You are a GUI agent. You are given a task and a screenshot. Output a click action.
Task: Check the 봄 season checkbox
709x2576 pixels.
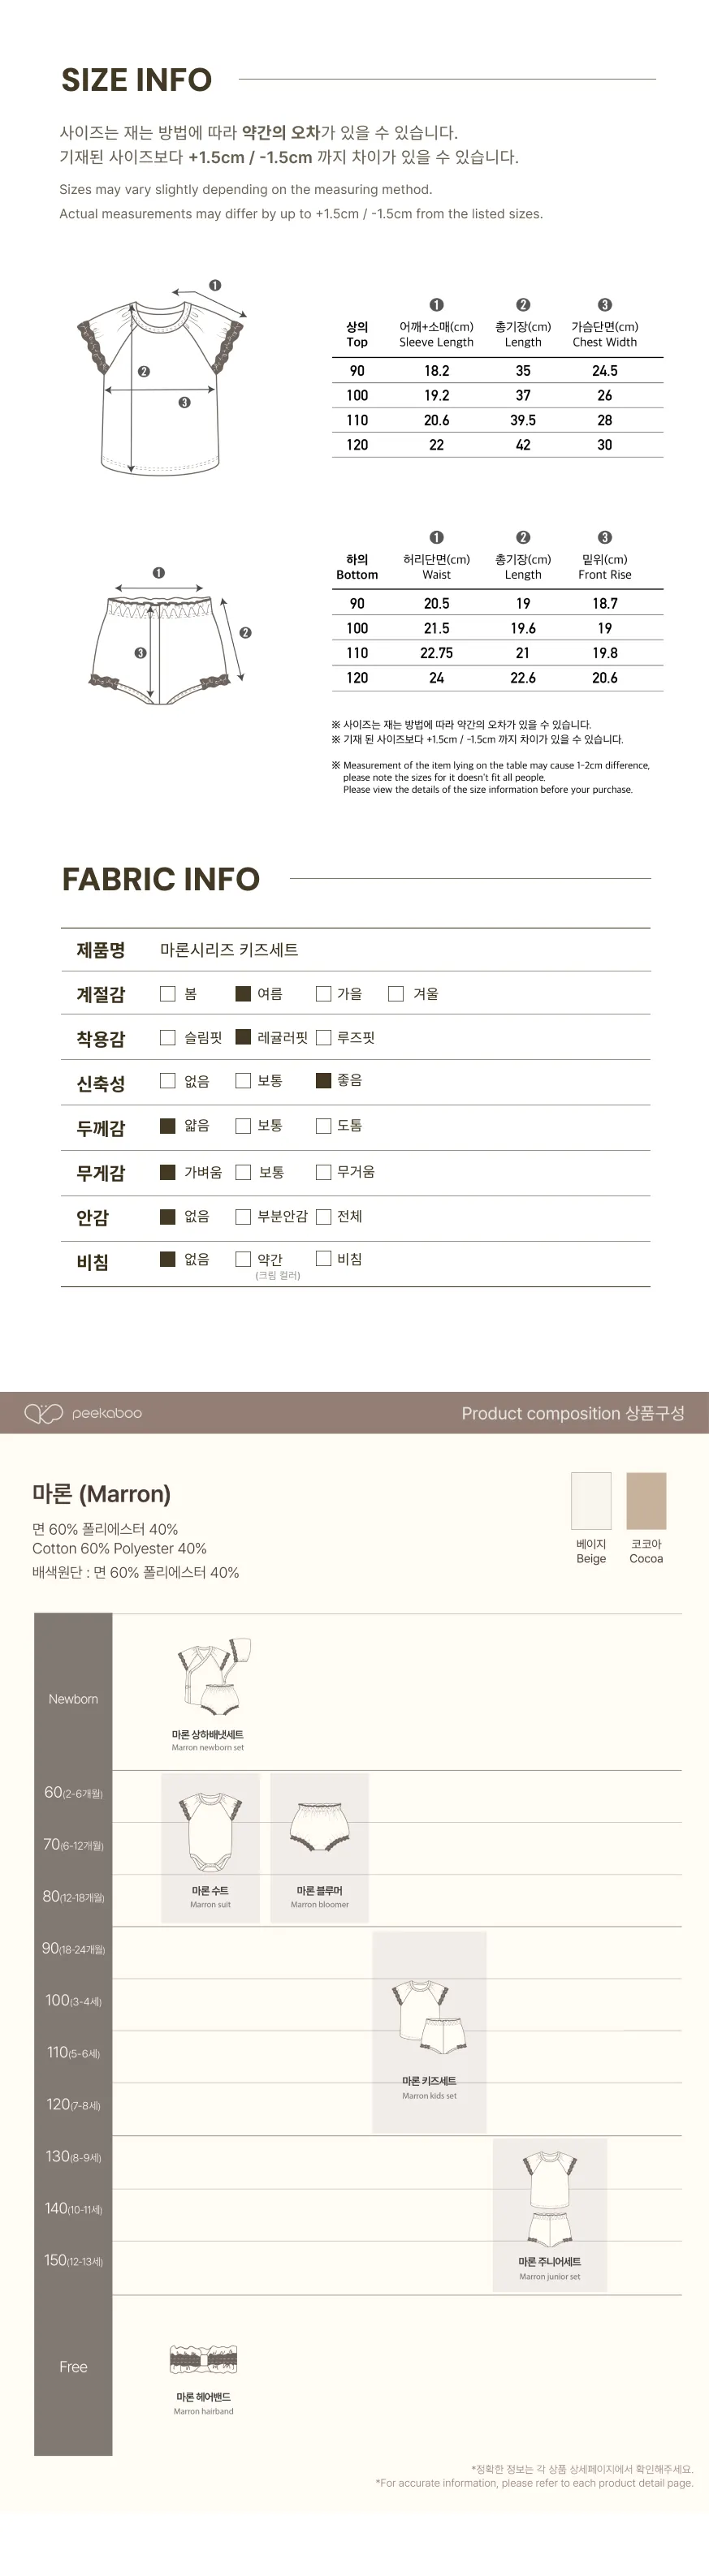click(168, 994)
